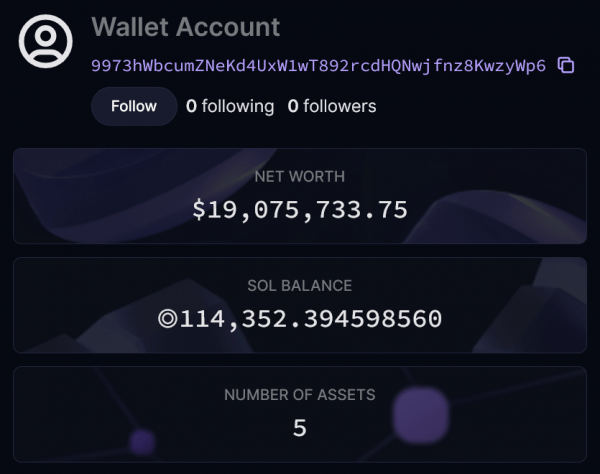
Task: Click the Wallet Account heading
Action: pyautogui.click(x=186, y=27)
